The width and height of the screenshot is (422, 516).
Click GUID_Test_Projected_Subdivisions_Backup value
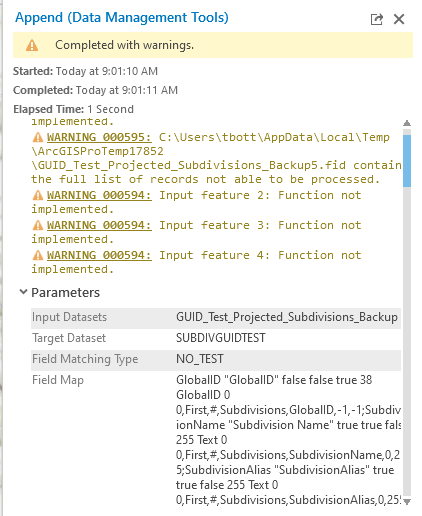287,317
